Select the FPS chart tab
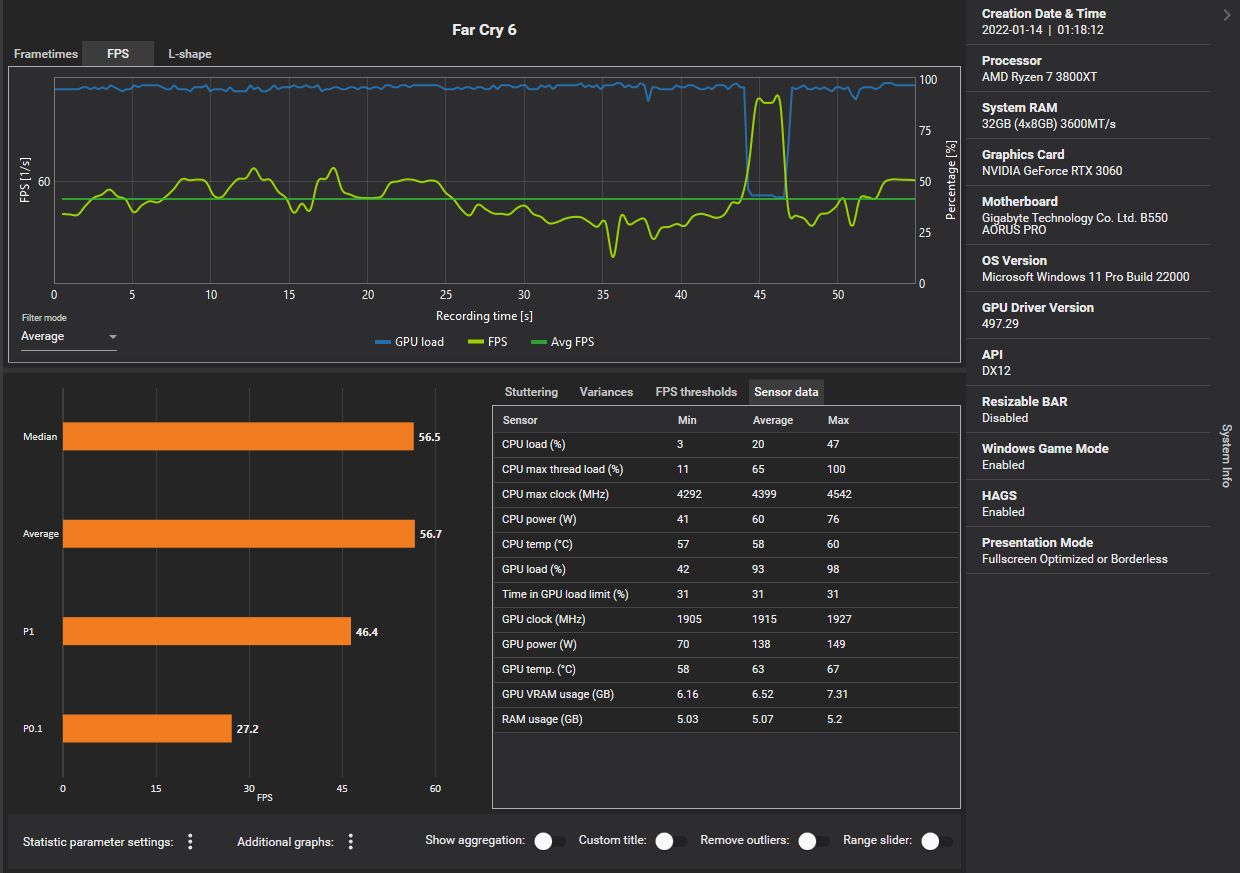The height and width of the screenshot is (873, 1240). (x=118, y=54)
